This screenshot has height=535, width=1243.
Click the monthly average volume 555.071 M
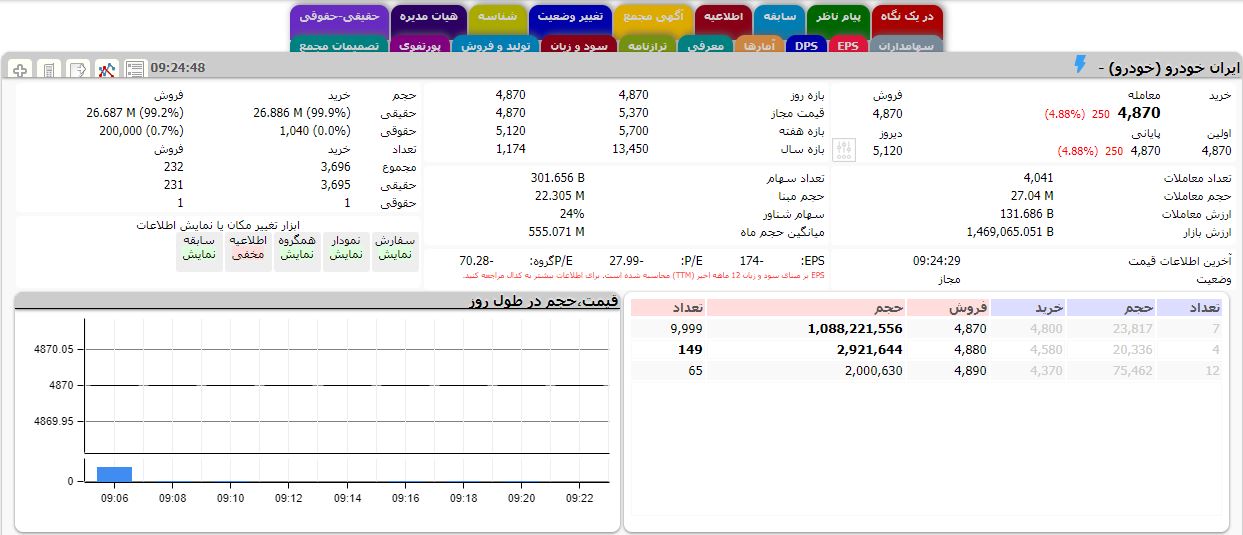[557, 231]
